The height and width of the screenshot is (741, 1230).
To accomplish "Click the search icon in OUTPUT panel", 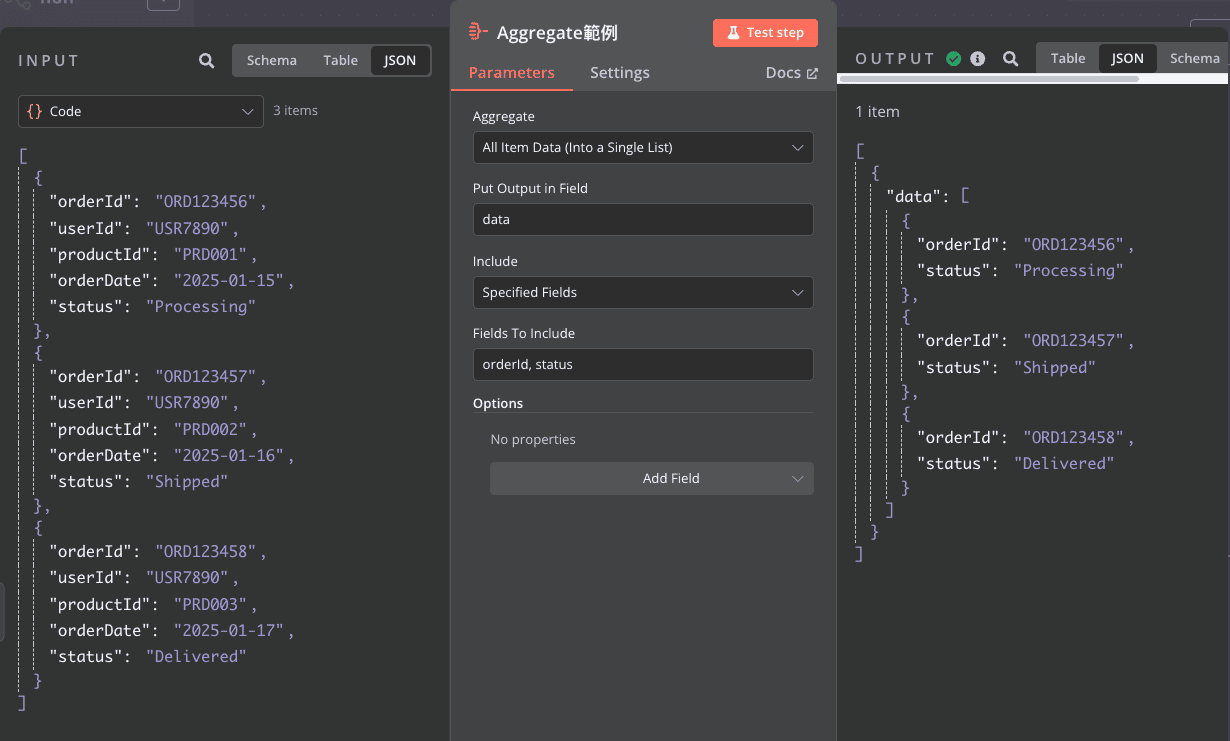I will point(1011,59).
